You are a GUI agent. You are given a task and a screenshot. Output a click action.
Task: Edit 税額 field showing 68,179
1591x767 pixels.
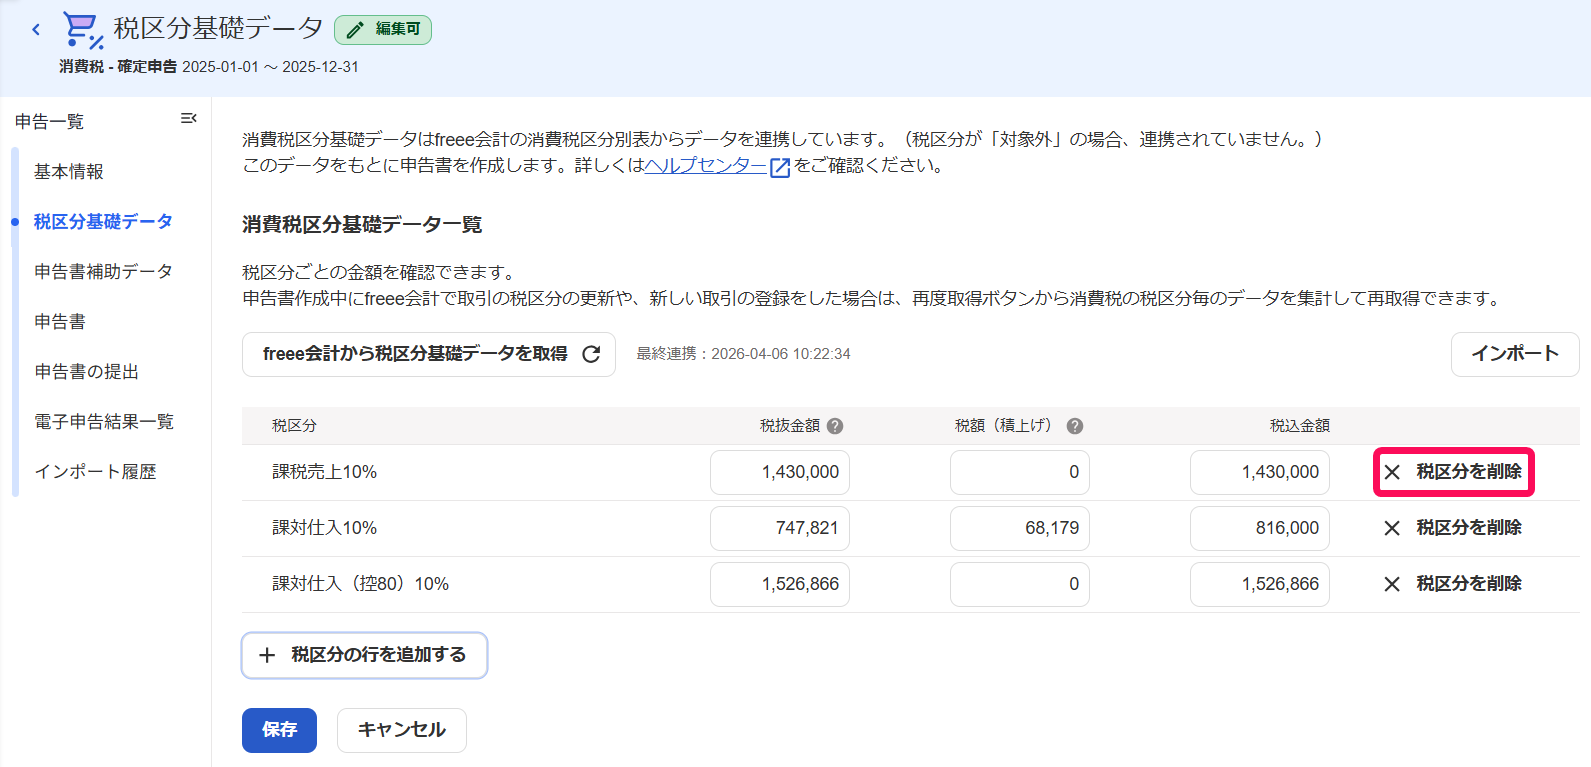1020,528
